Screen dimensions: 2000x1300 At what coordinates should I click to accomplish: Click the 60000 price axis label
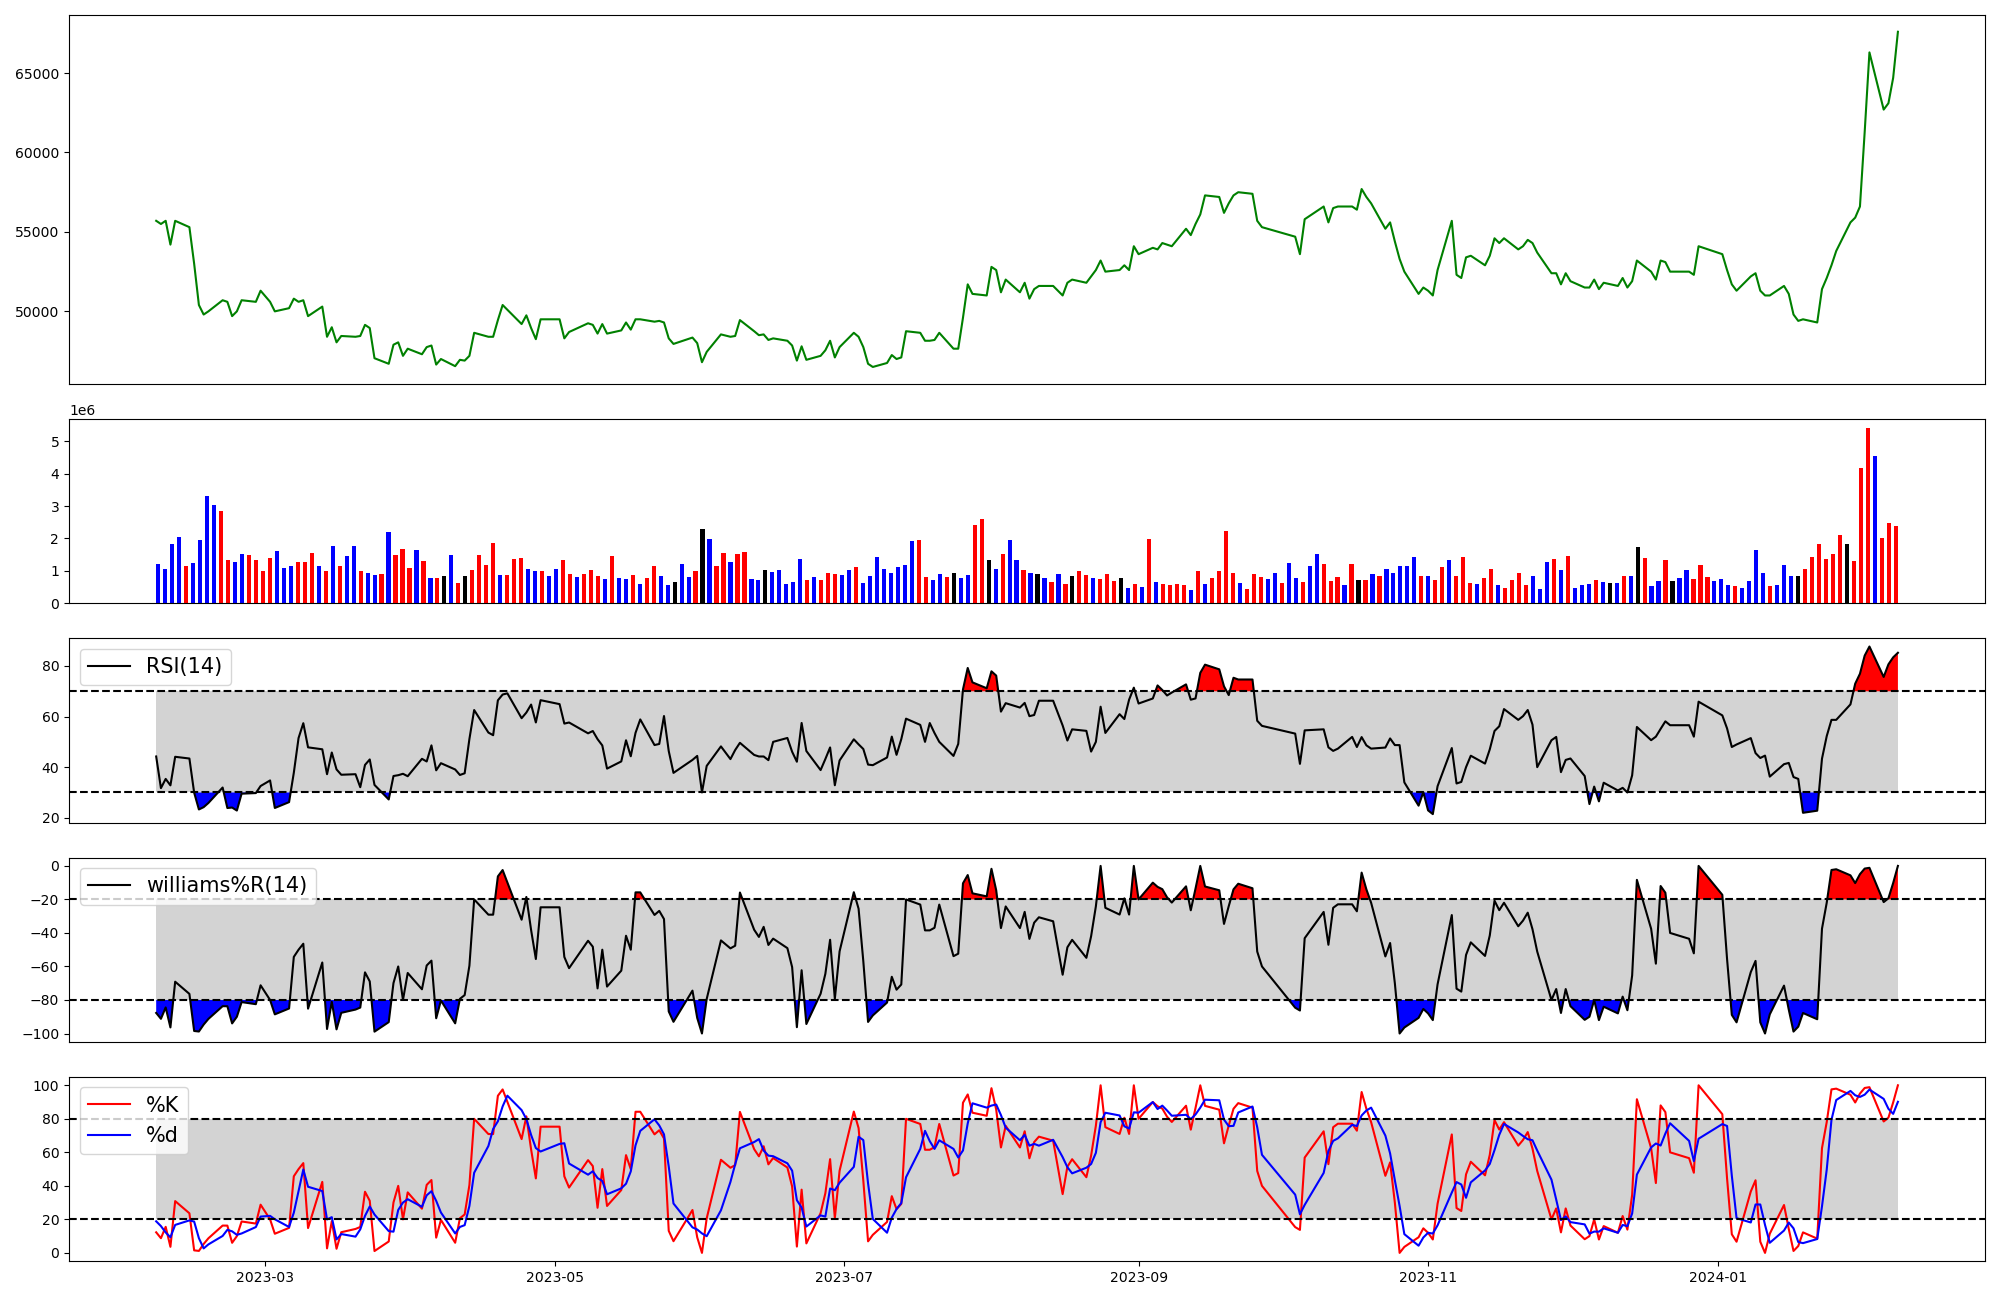tap(37, 153)
